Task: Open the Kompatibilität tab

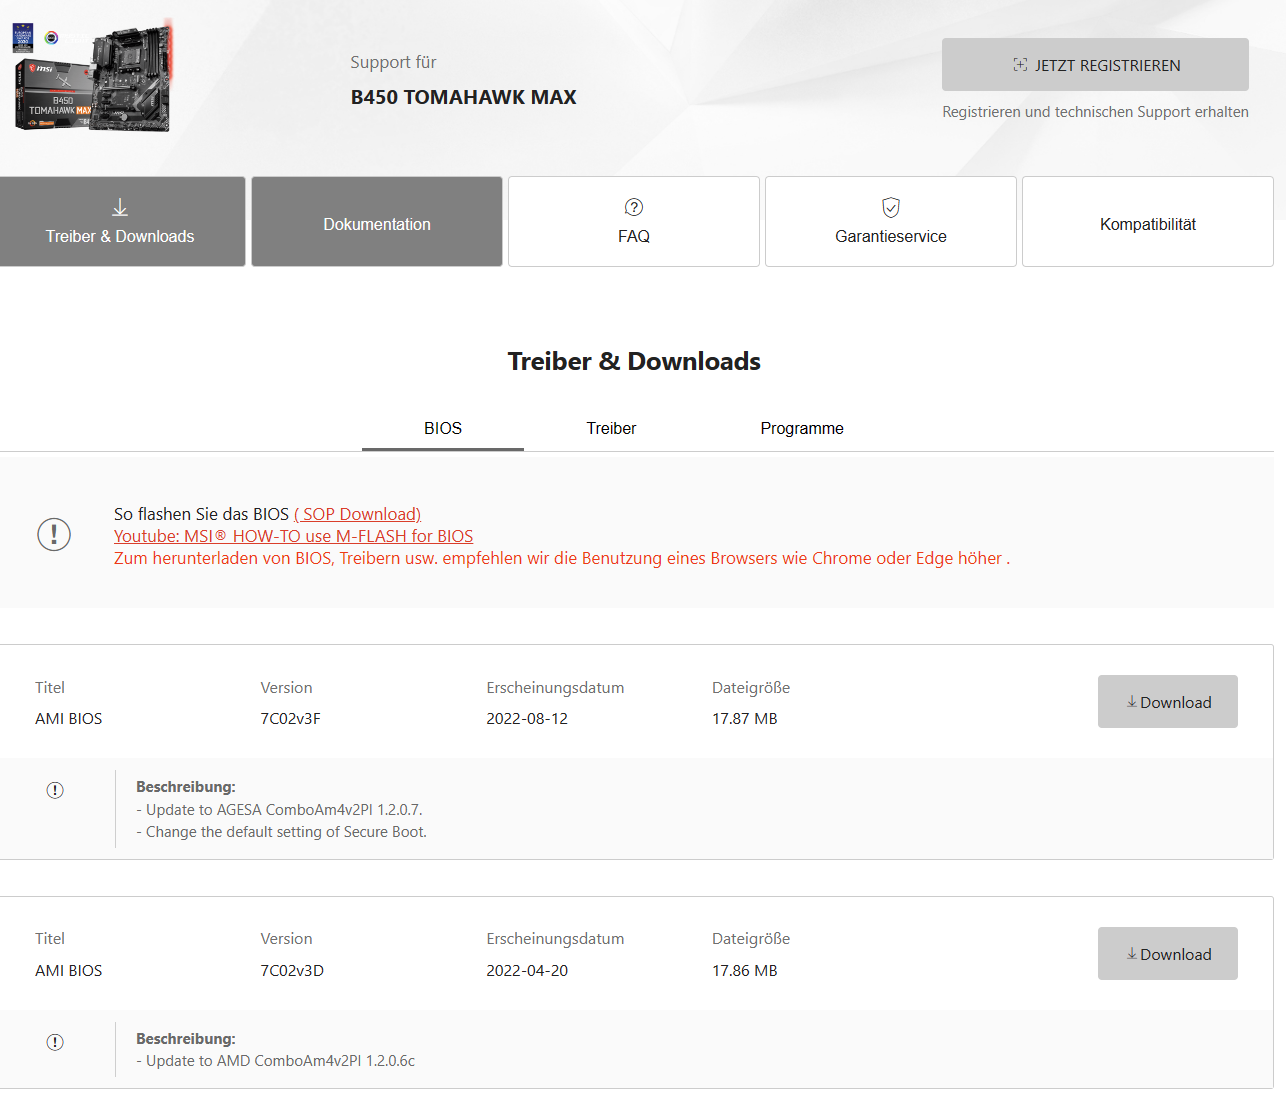Action: click(x=1148, y=222)
